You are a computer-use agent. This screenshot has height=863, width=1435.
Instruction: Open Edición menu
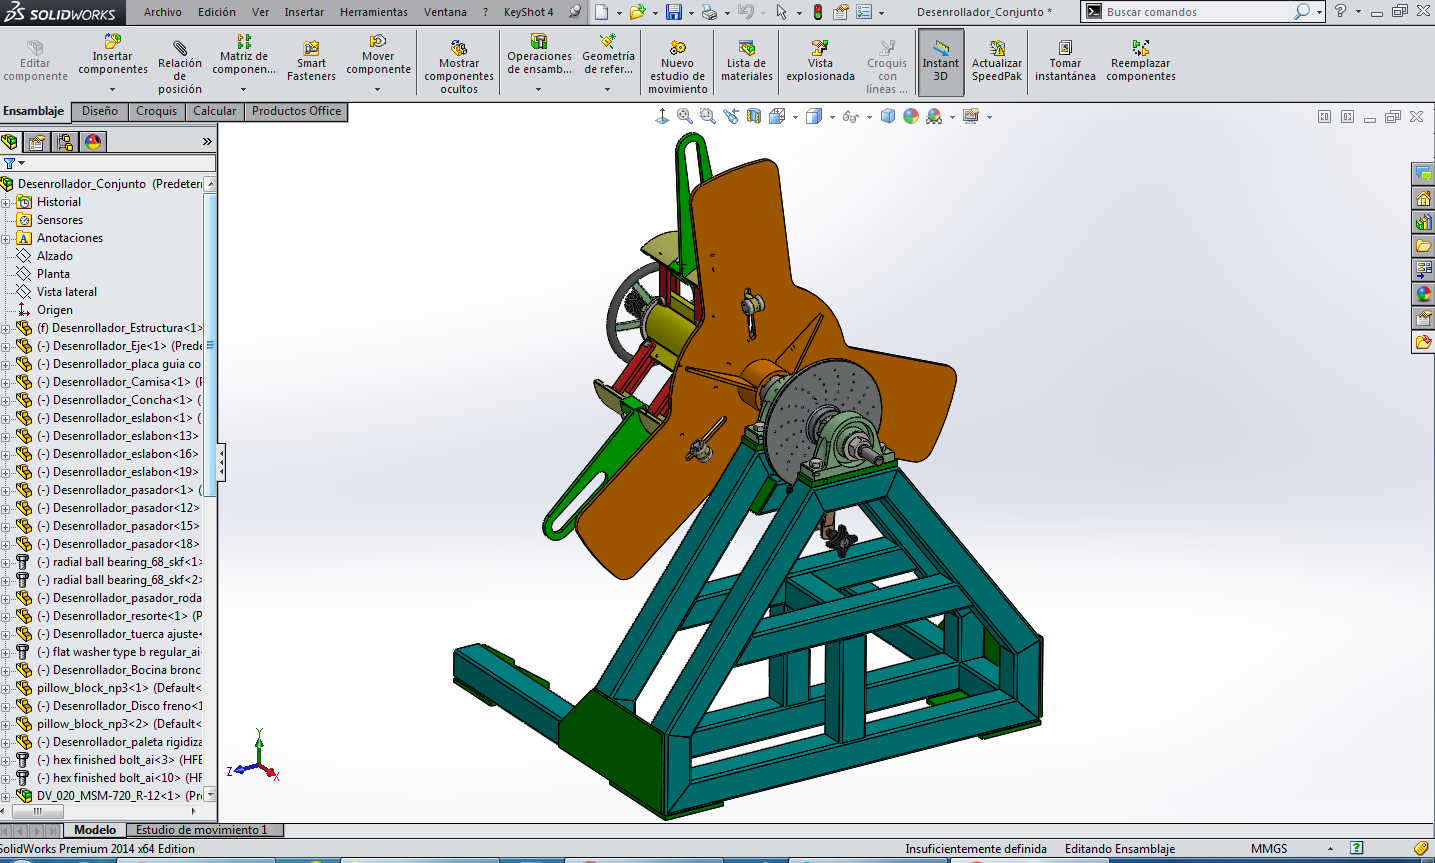(217, 12)
